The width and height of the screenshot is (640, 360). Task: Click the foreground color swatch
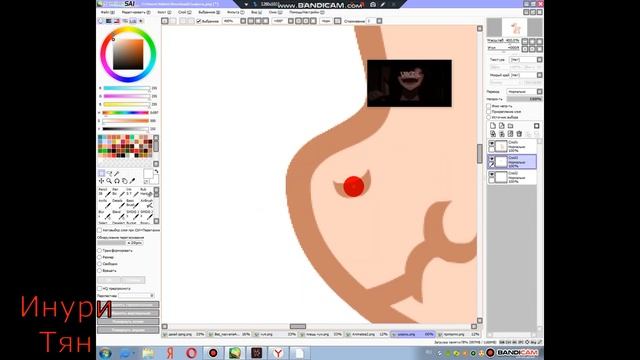click(x=148, y=174)
